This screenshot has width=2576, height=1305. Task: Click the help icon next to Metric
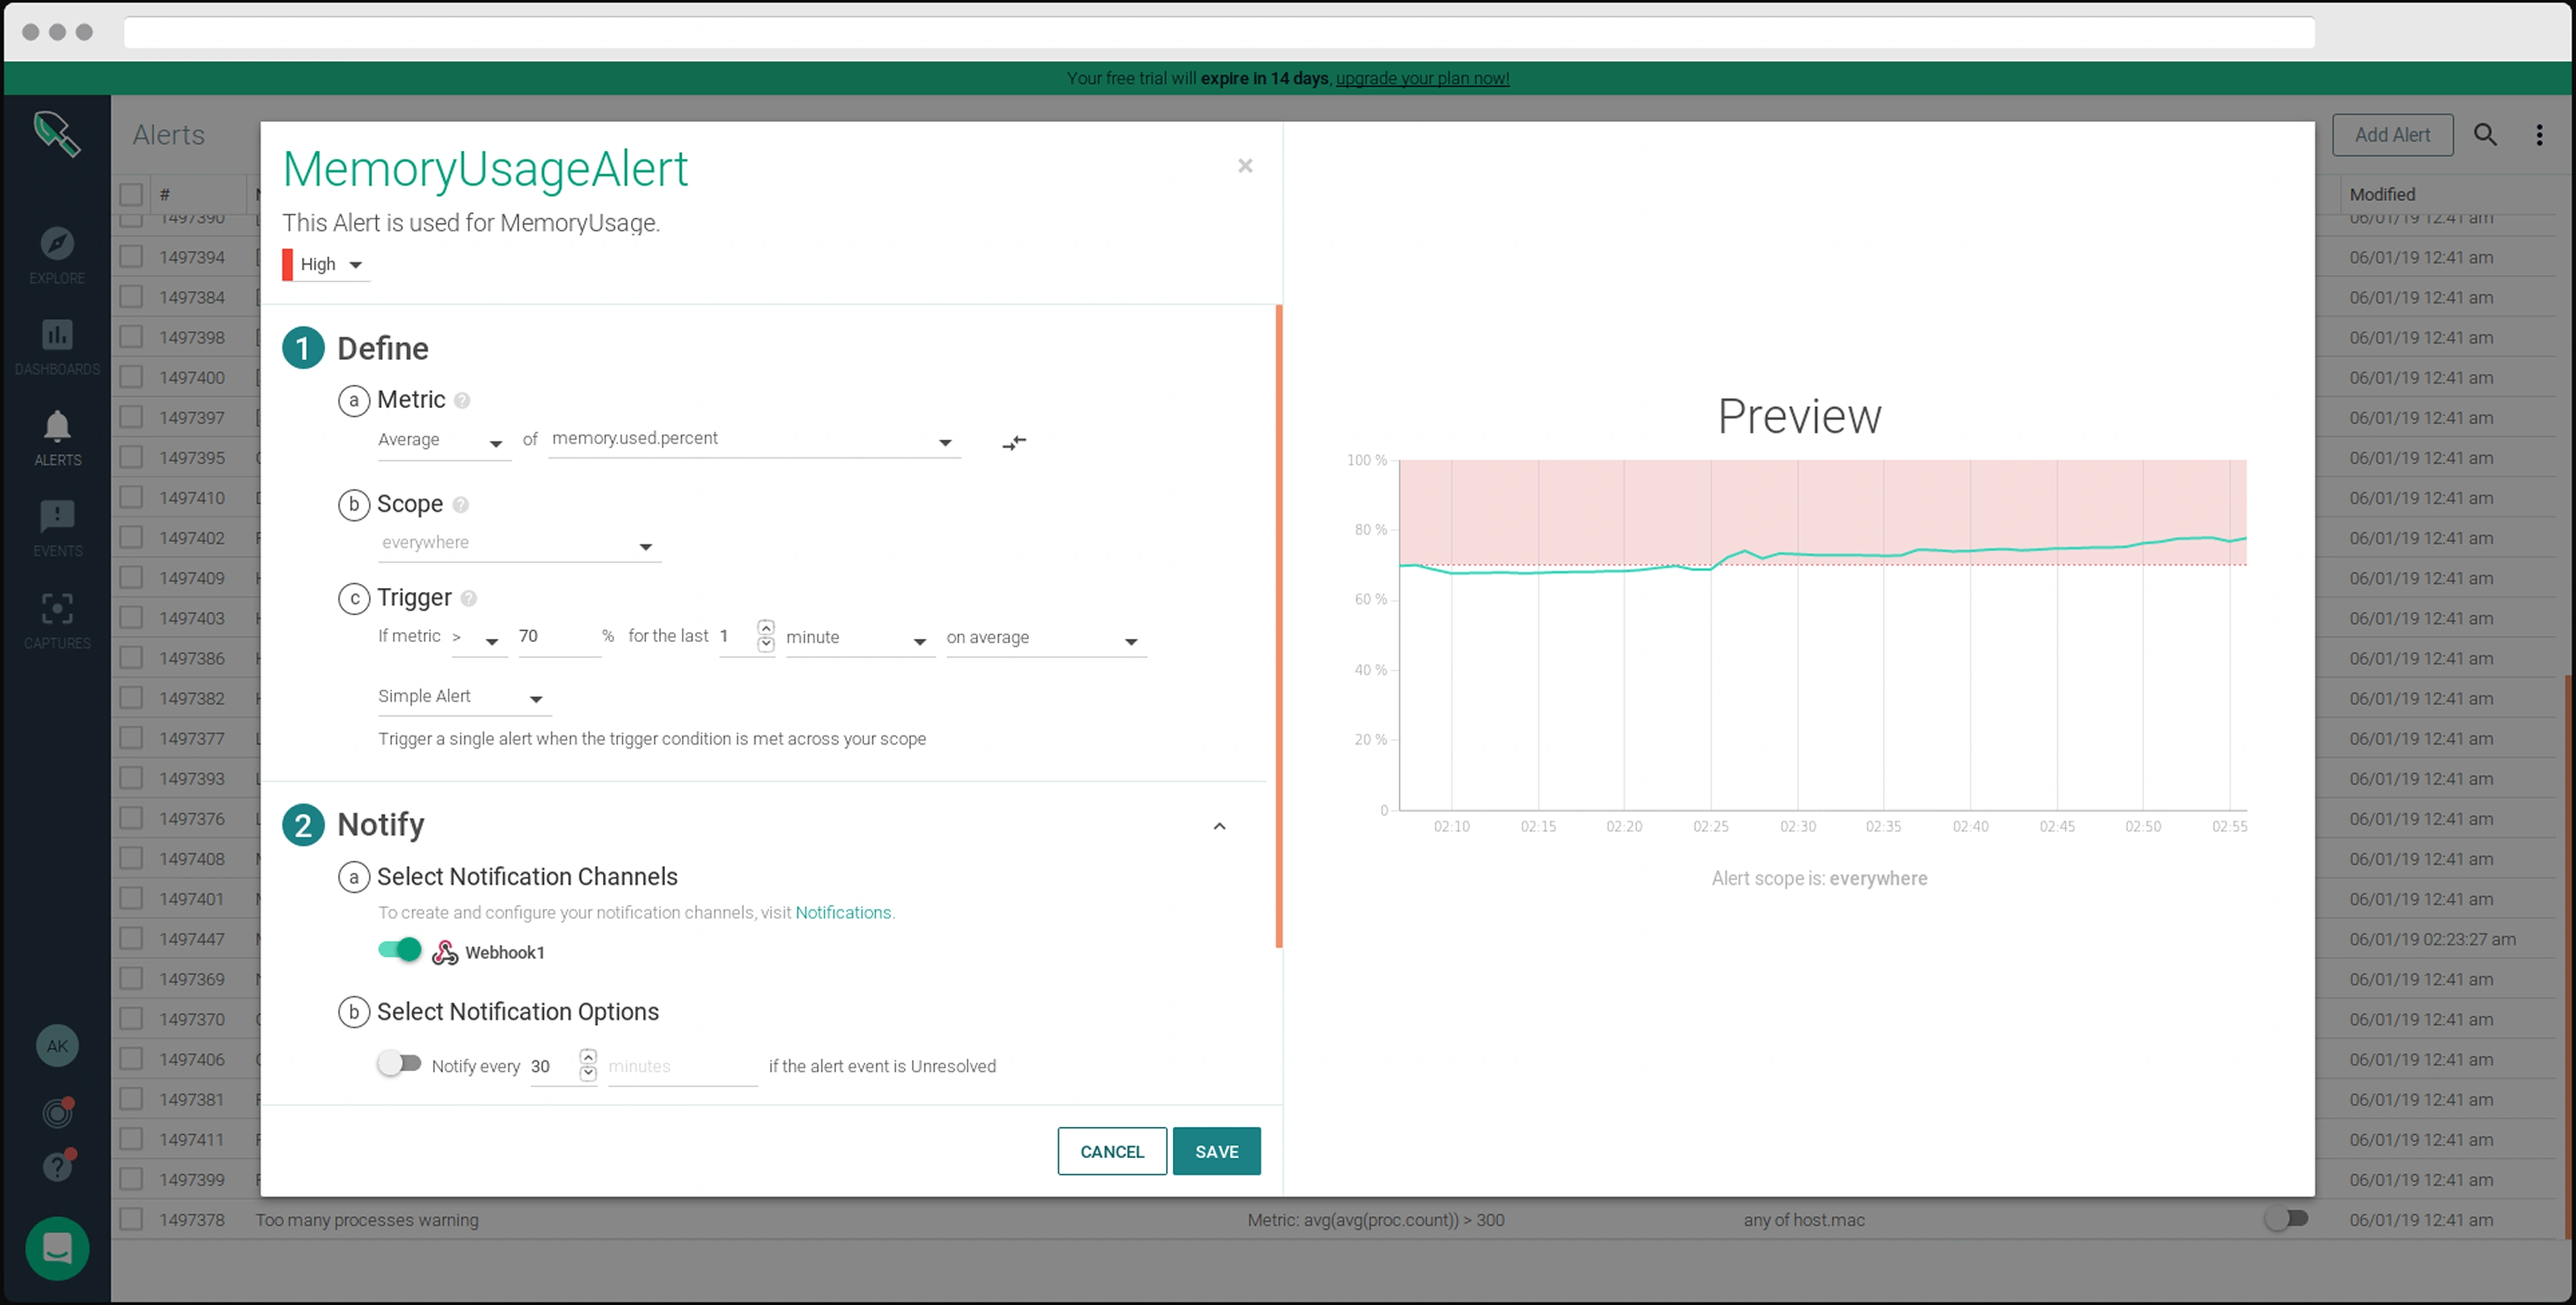462,401
